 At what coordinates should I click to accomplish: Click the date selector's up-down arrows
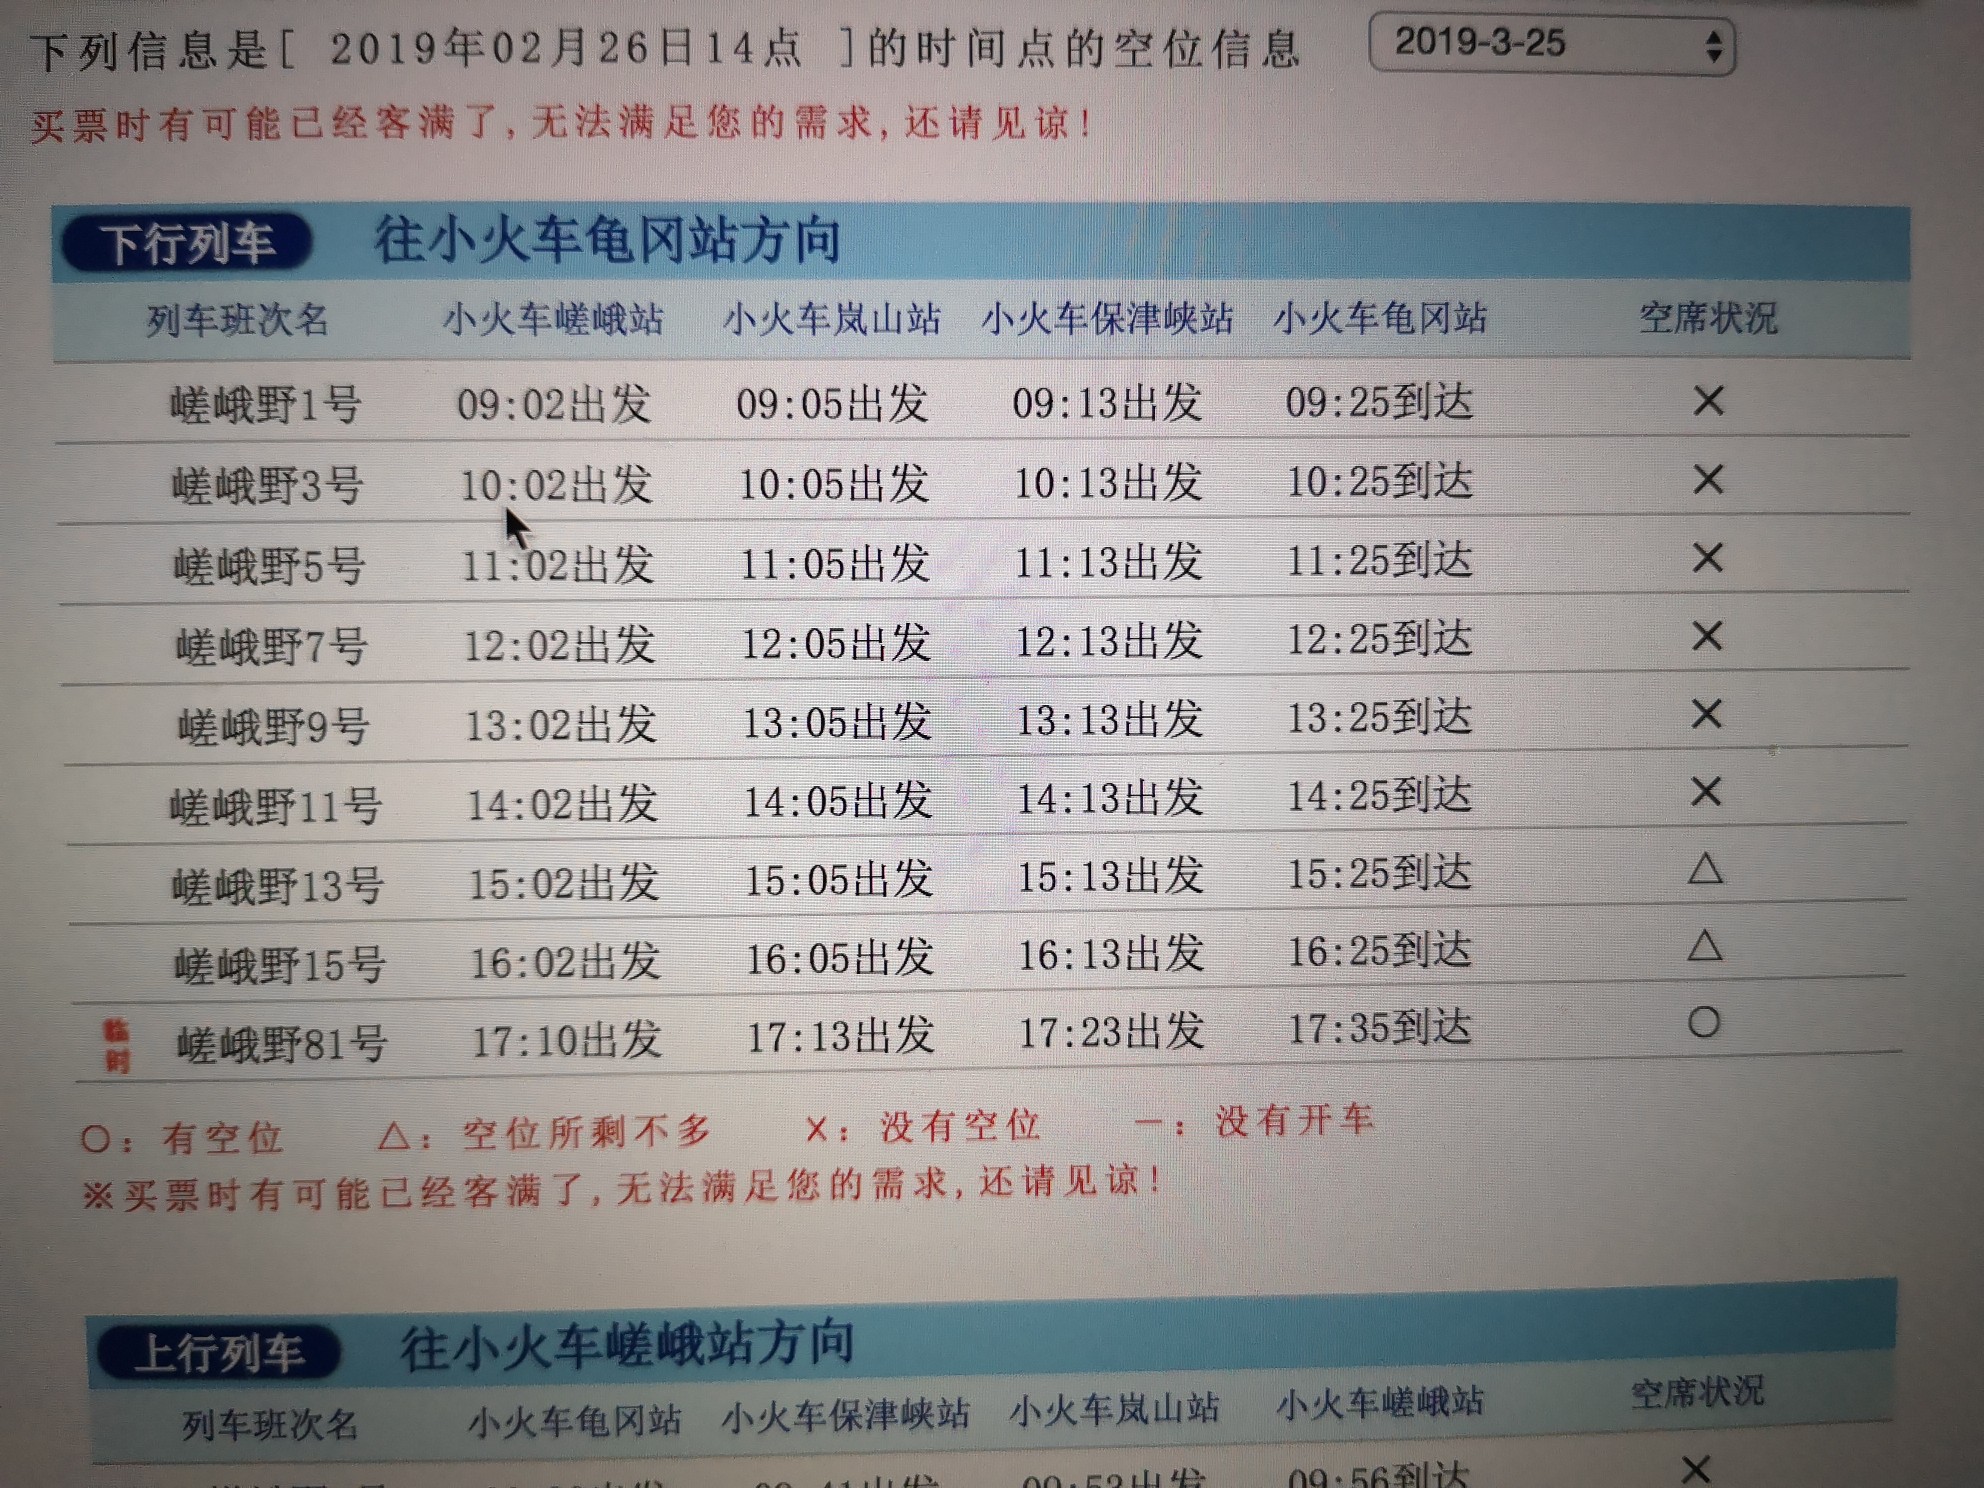point(1714,46)
